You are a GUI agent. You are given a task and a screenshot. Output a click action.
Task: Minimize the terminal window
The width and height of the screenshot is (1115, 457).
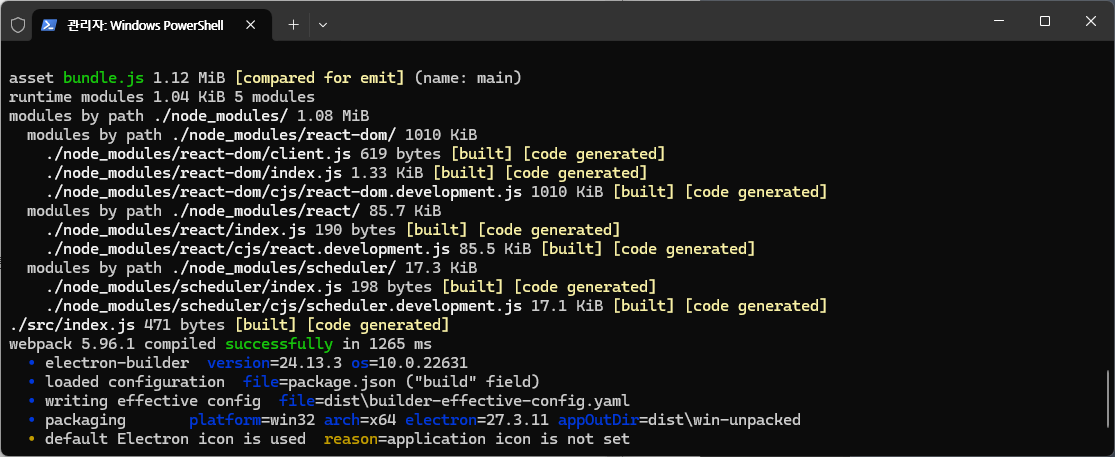point(999,21)
